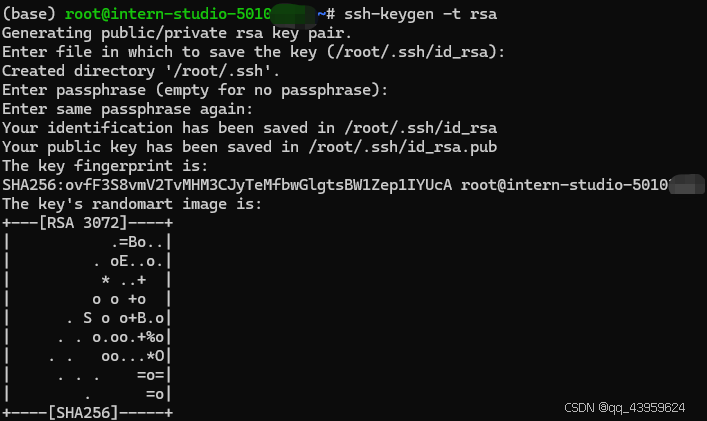This screenshot has height=421, width=707.
Task: Click the SHA256 fingerprint string
Action: pyautogui.click(x=227, y=185)
